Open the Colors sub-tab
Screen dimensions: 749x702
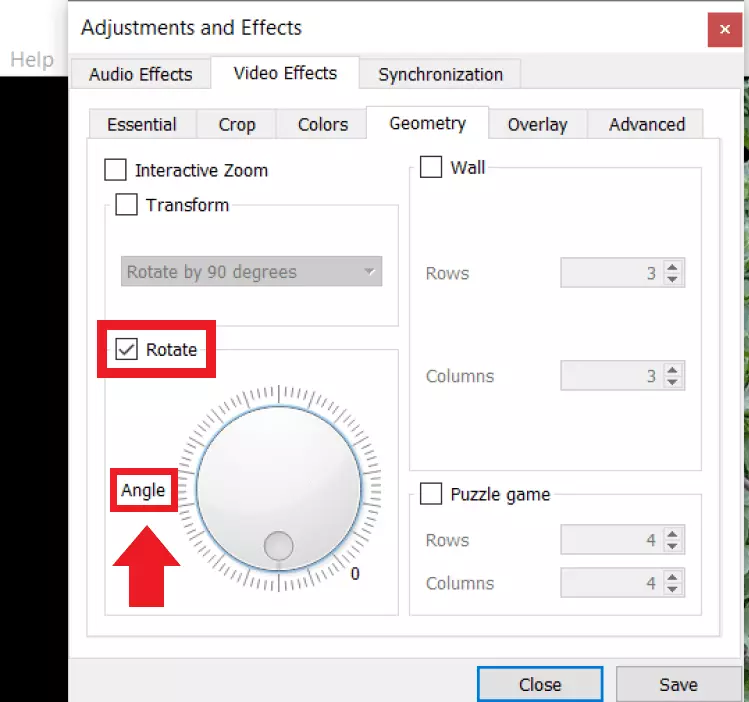click(x=323, y=125)
